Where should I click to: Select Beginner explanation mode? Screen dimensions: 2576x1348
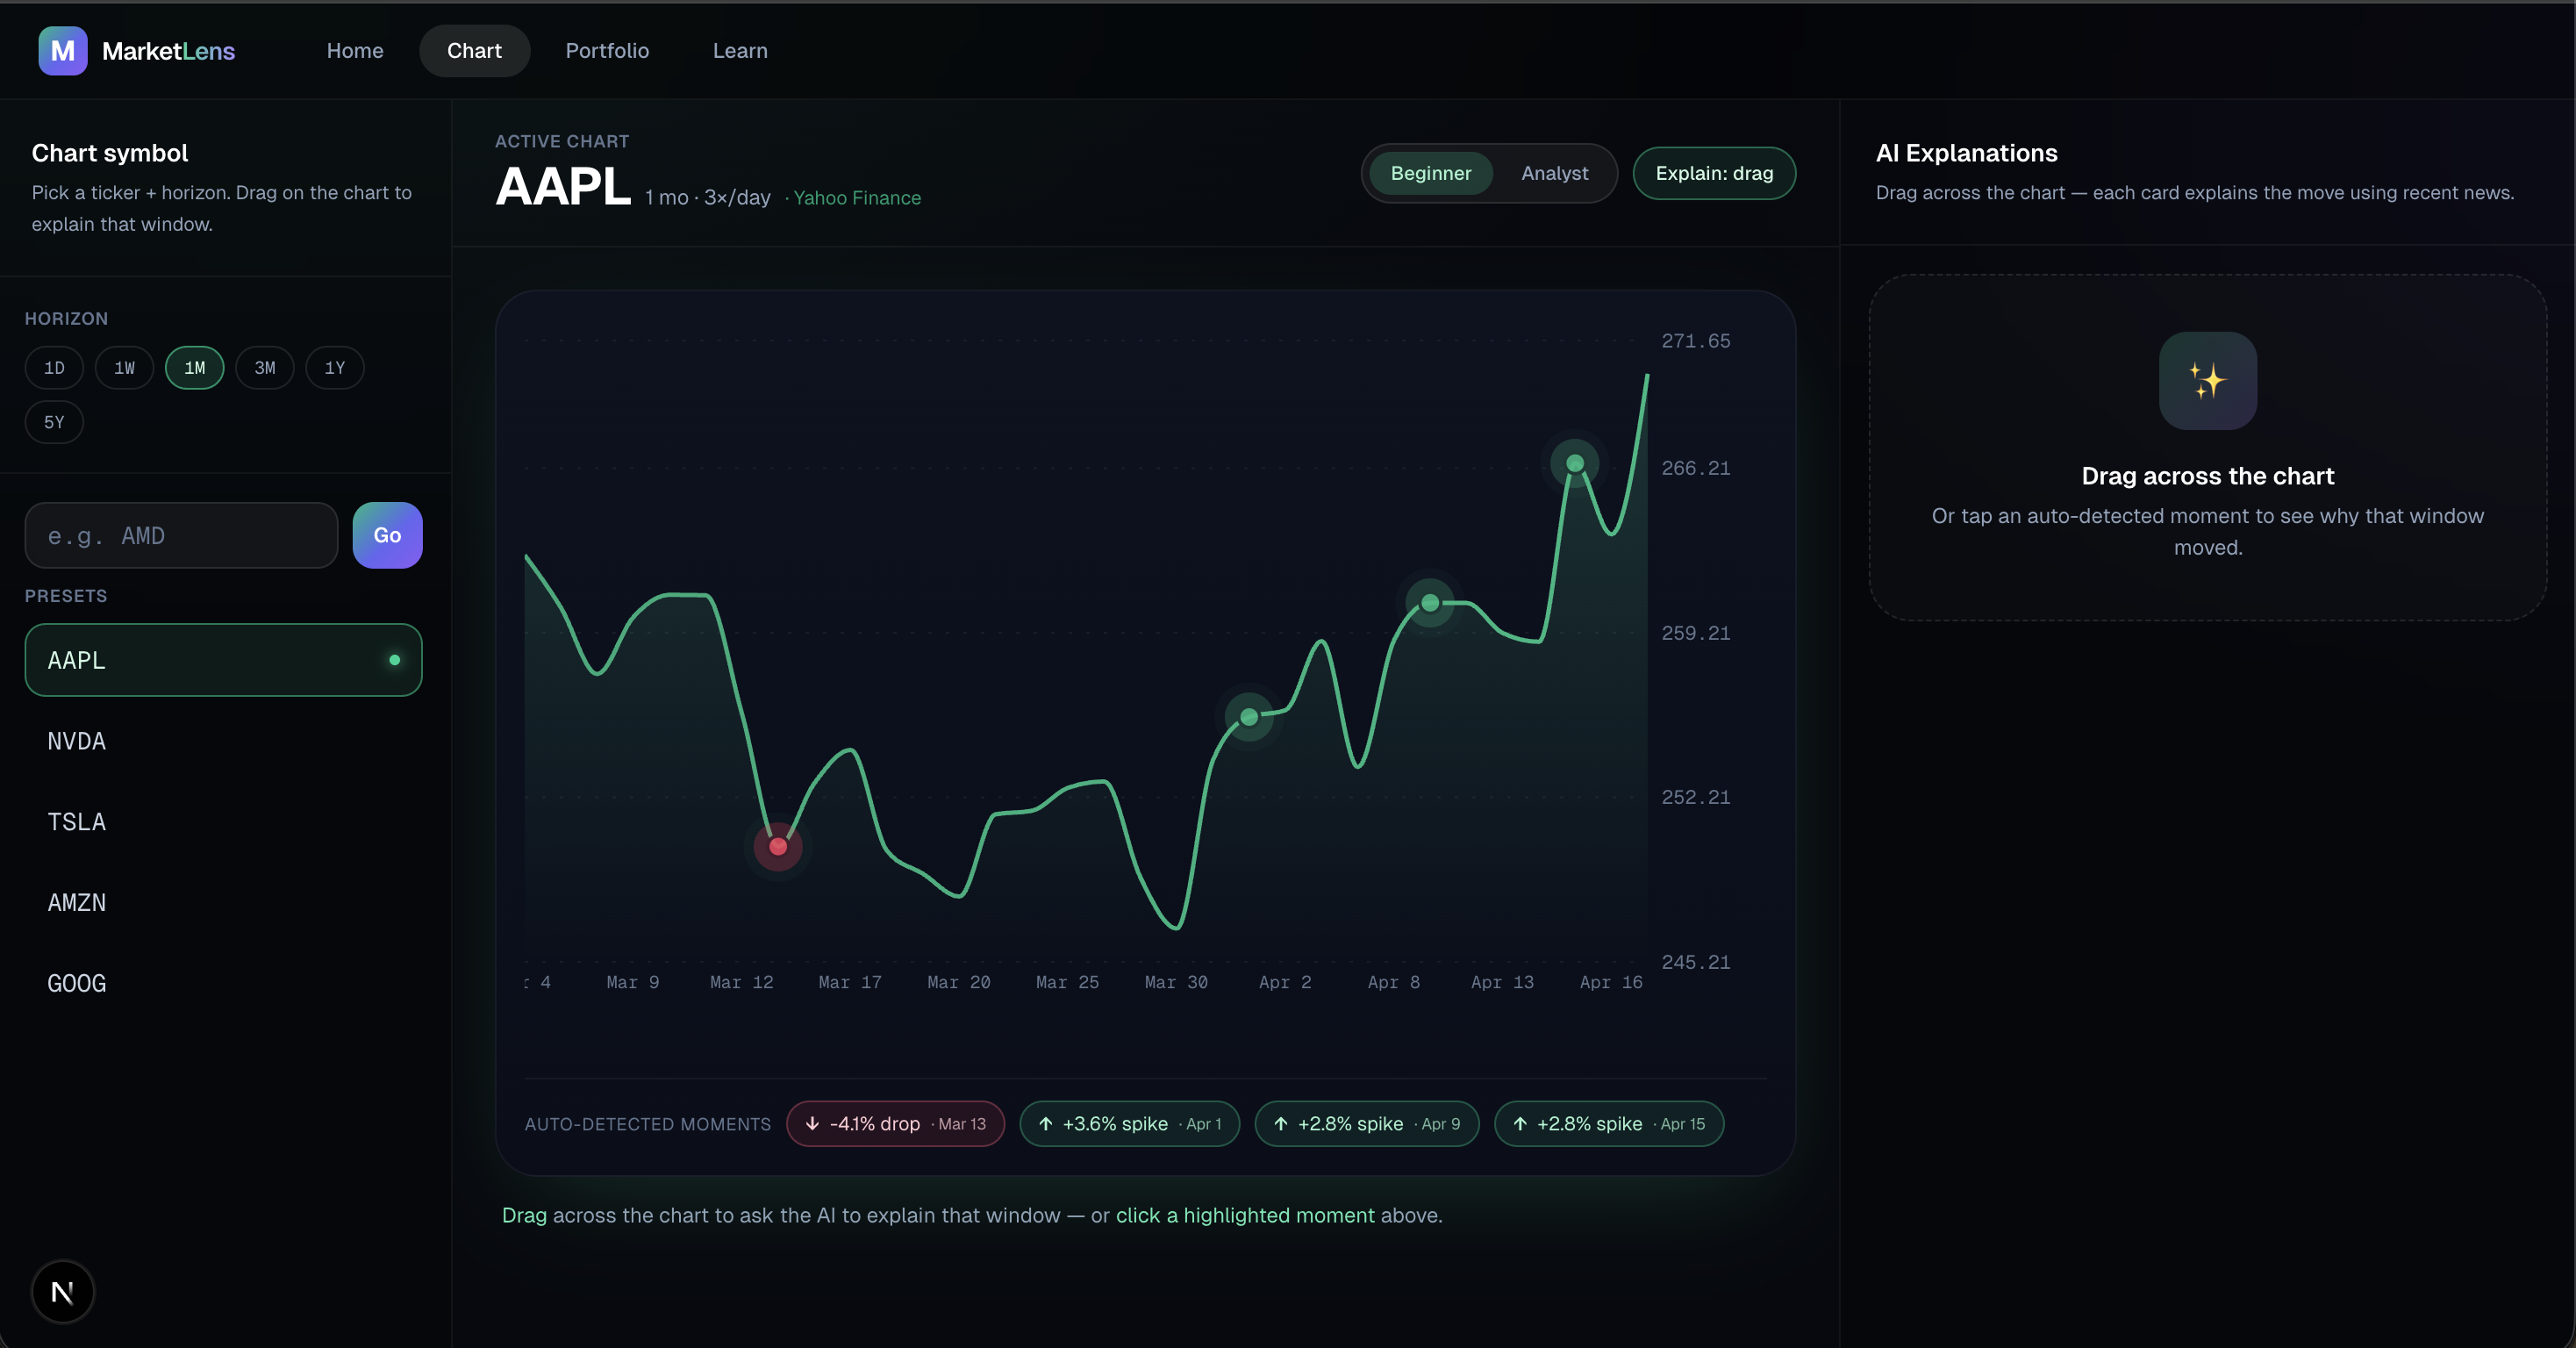[x=1430, y=173]
